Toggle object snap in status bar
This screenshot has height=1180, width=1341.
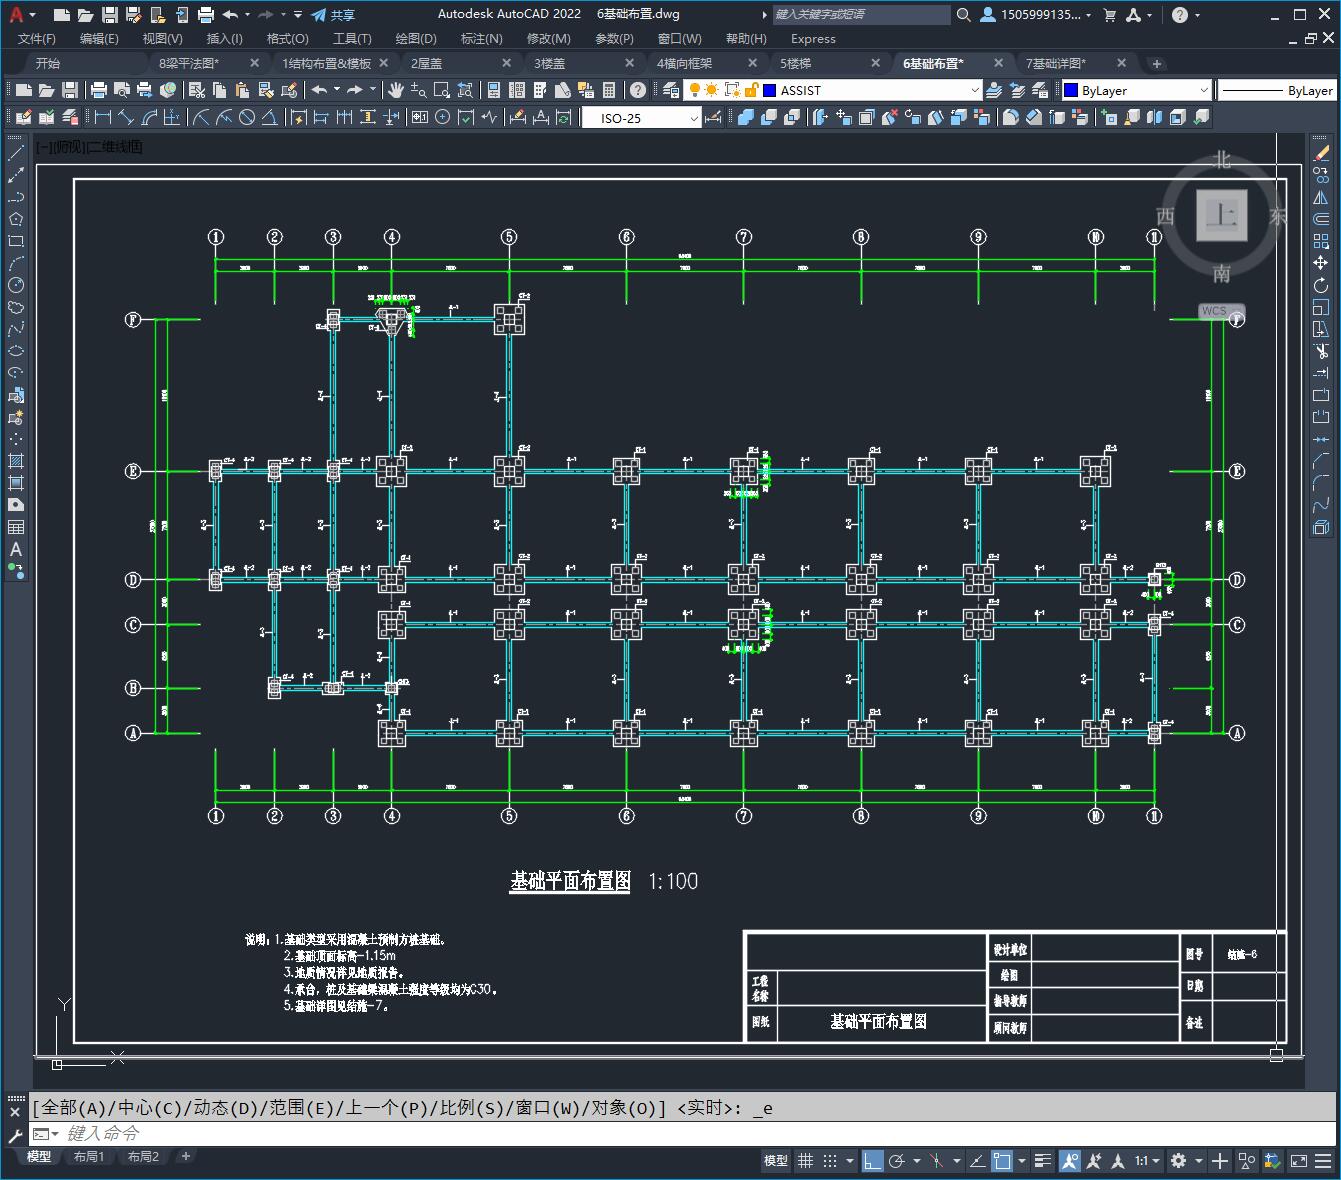(x=1002, y=1160)
